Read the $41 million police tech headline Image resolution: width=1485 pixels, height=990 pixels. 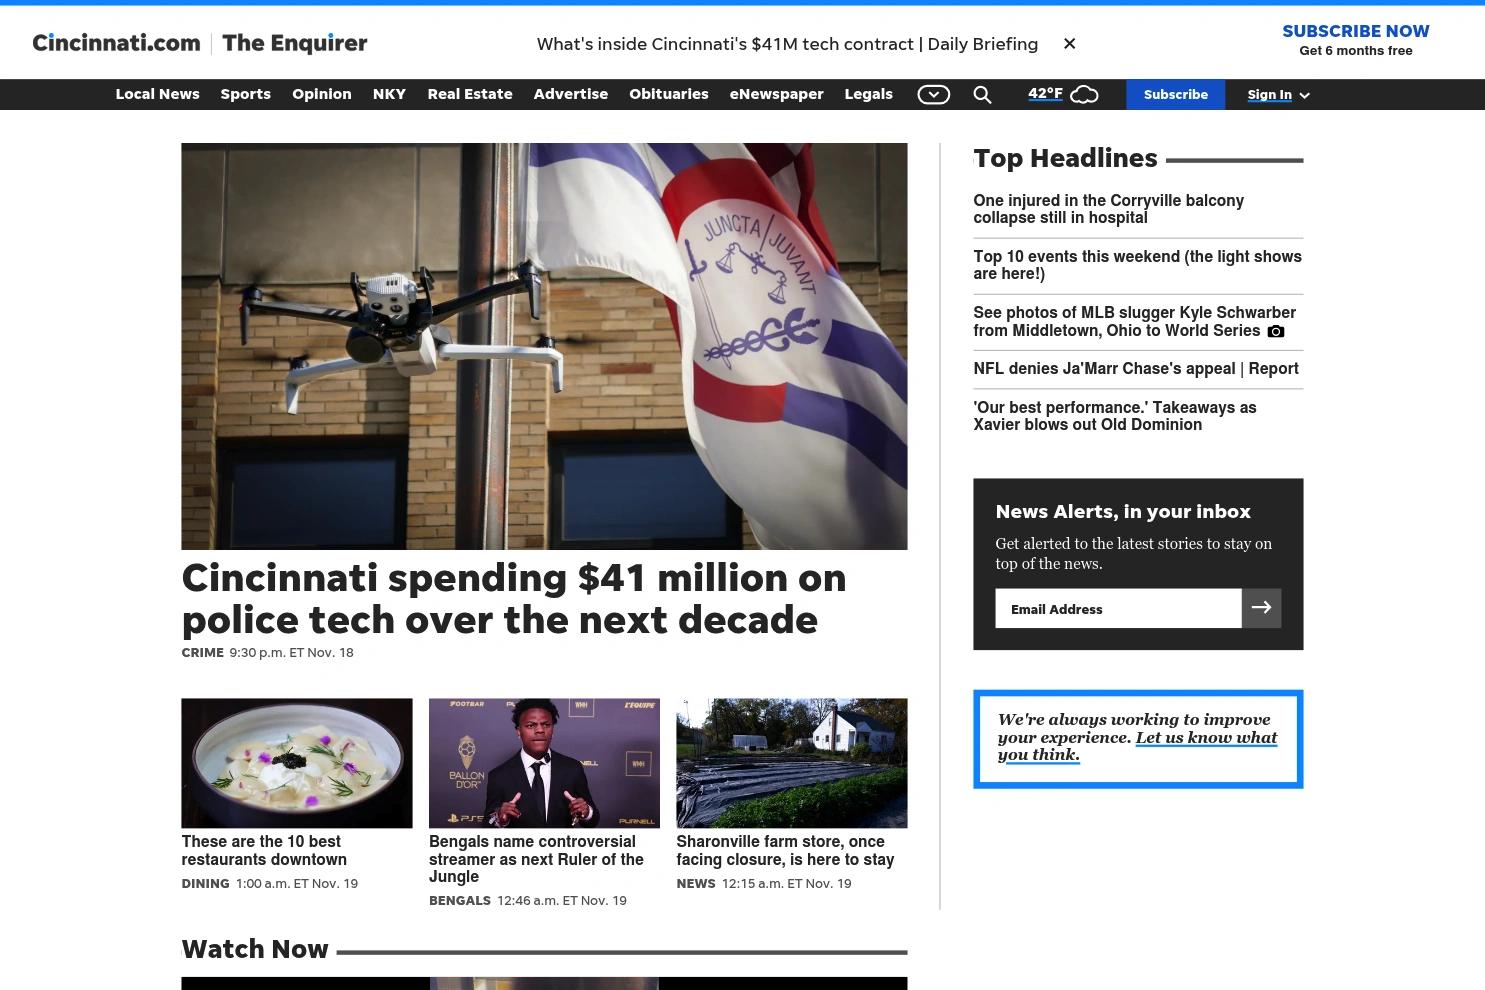click(514, 598)
